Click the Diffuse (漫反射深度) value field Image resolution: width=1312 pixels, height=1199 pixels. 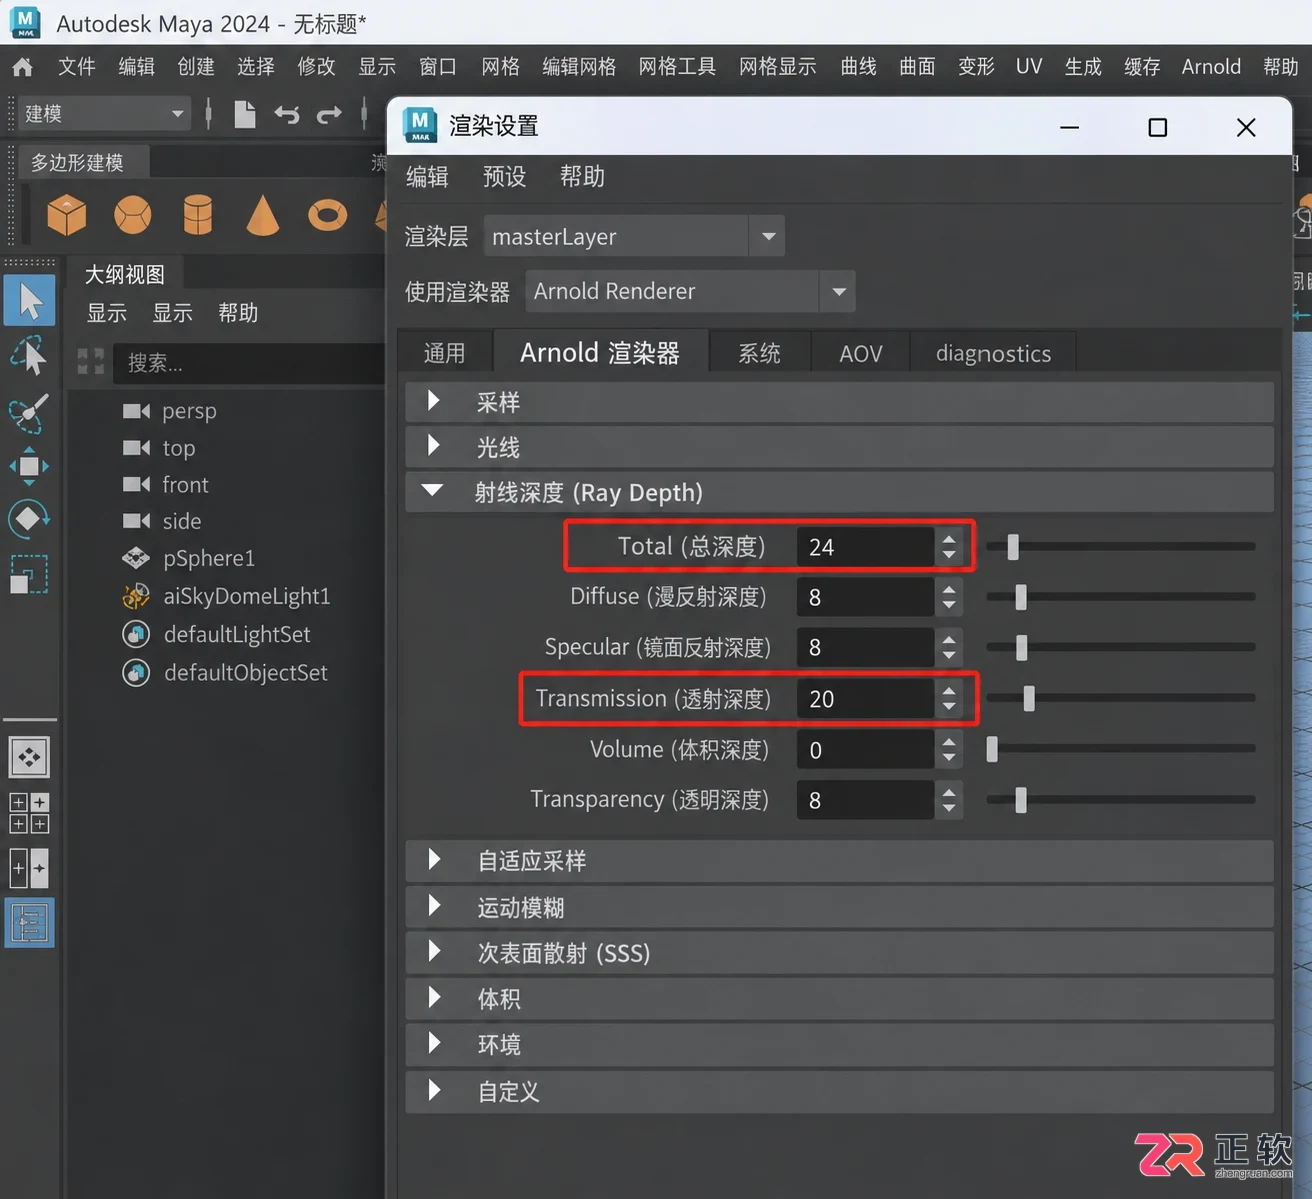865,597
